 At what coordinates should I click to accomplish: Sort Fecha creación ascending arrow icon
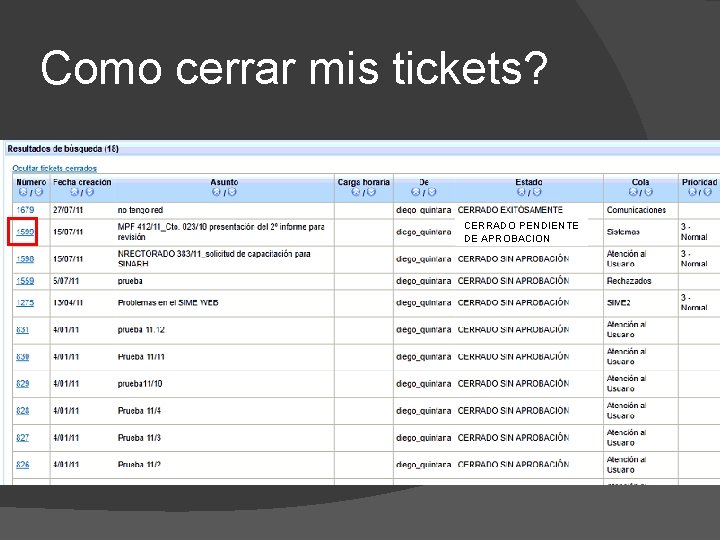pyautogui.click(x=74, y=192)
